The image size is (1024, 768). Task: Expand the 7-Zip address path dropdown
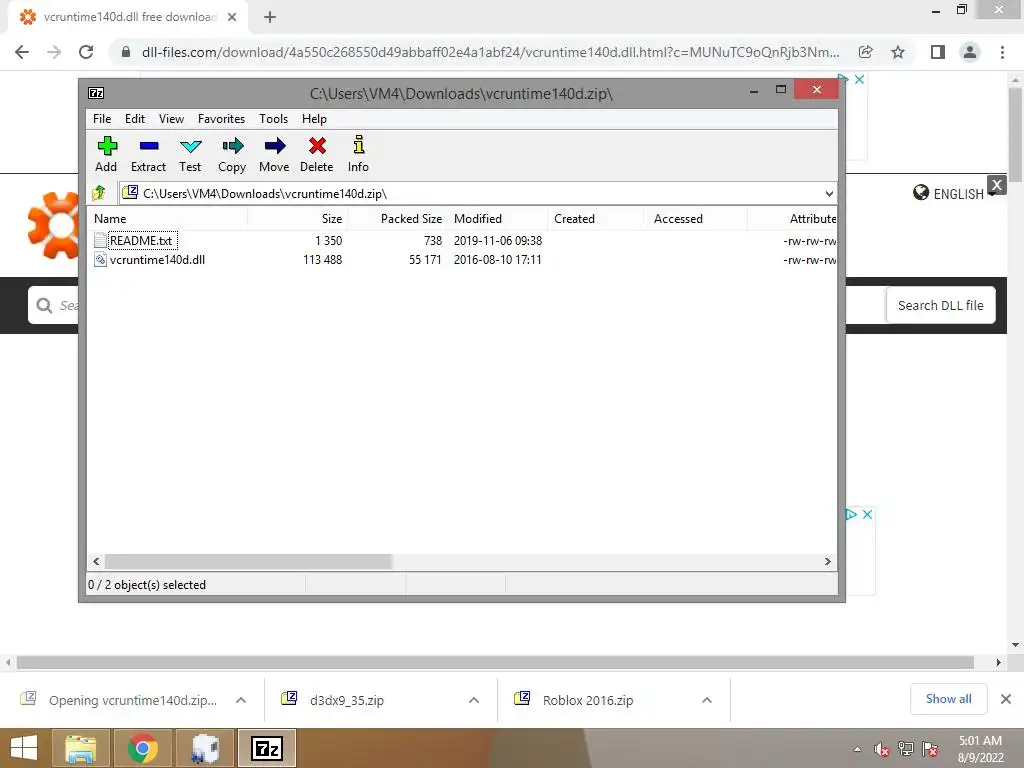pyautogui.click(x=829, y=193)
